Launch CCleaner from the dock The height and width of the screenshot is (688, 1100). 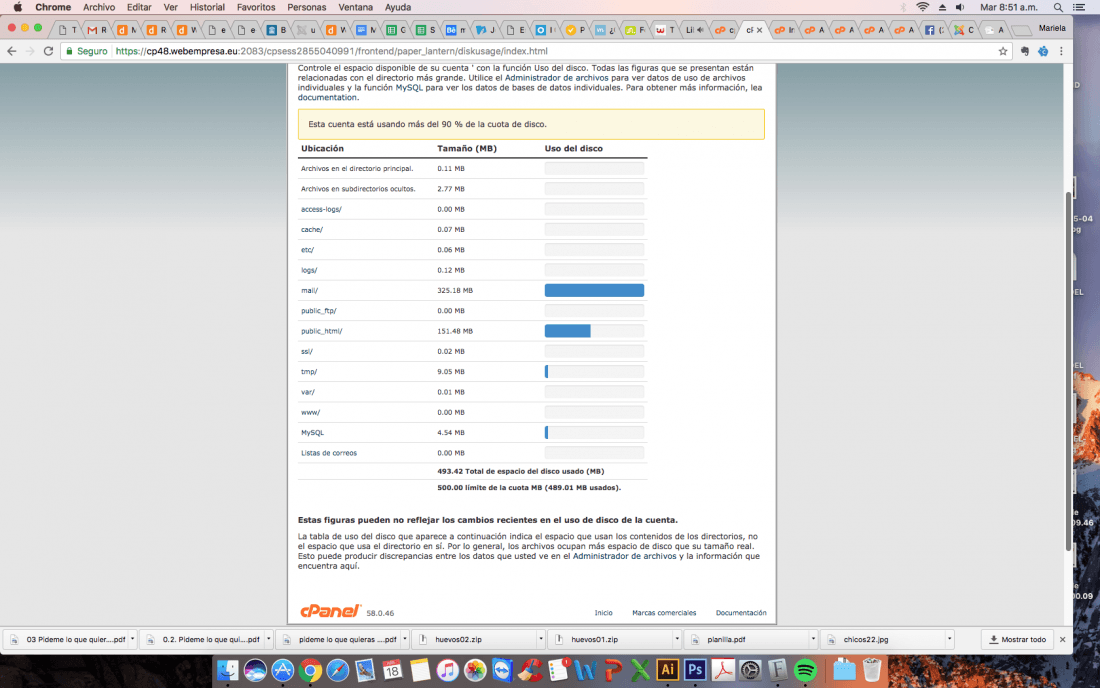tap(530, 670)
